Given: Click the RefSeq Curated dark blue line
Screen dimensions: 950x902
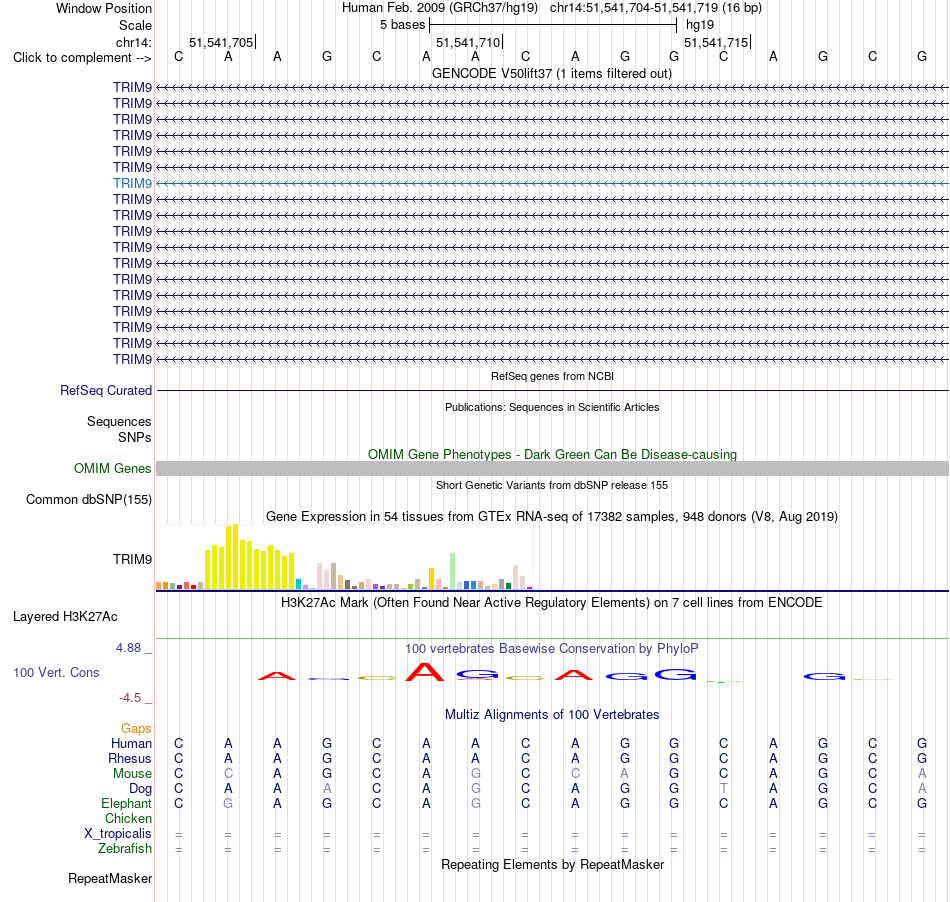Looking at the screenshot, I should [552, 390].
